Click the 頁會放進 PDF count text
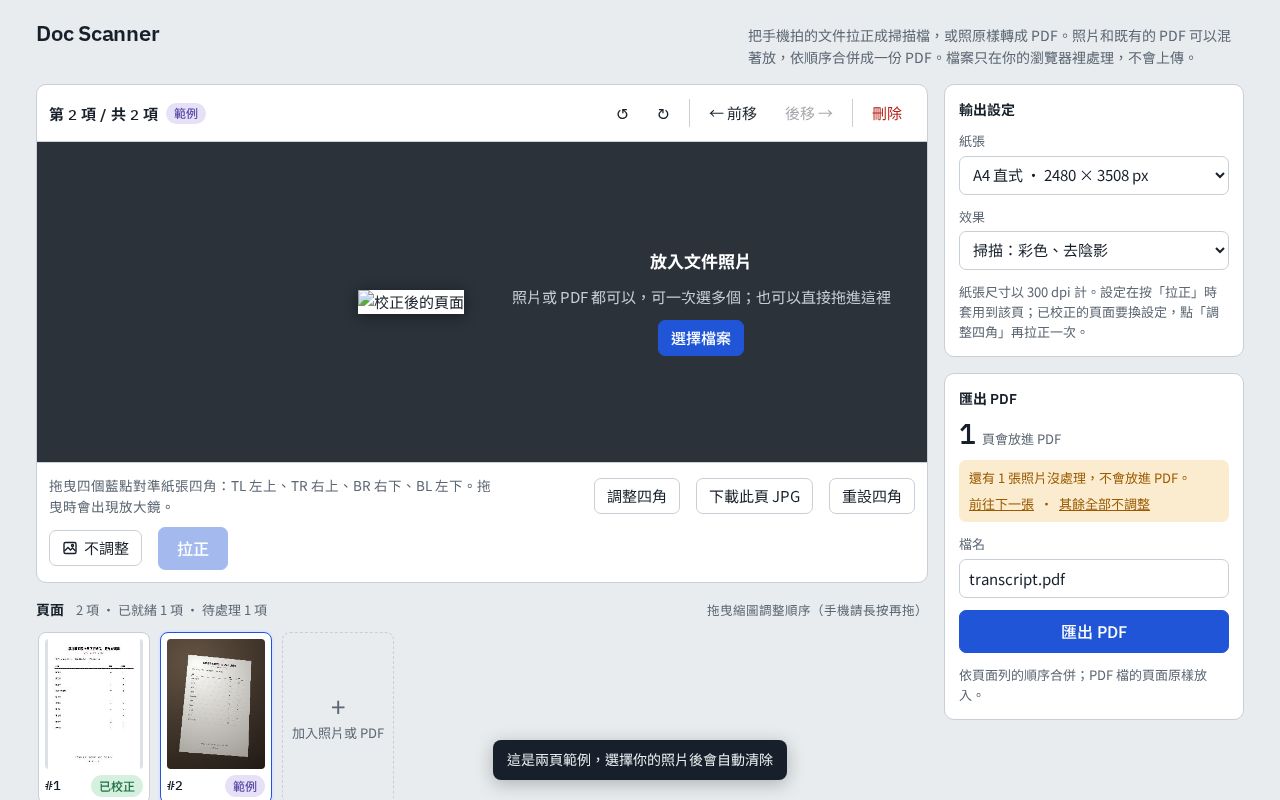Screen dimensions: 1280x800 (x=1021, y=439)
